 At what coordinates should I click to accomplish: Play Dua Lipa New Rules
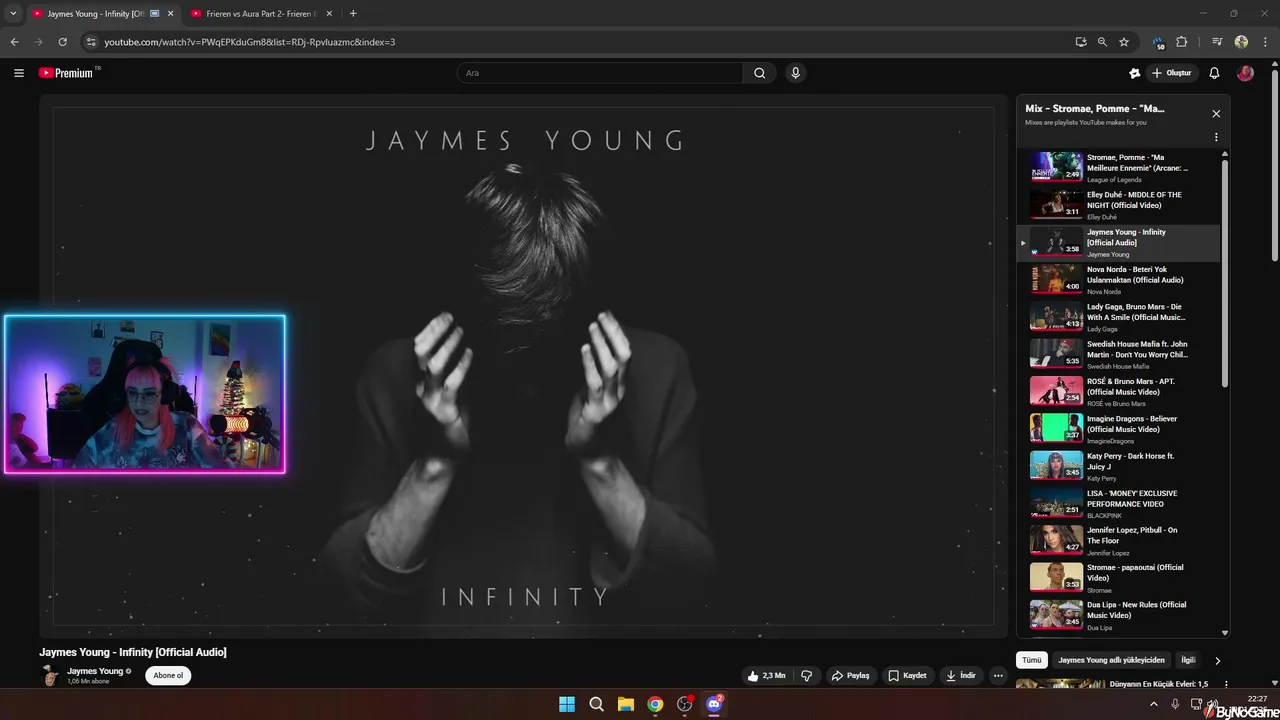(1118, 615)
